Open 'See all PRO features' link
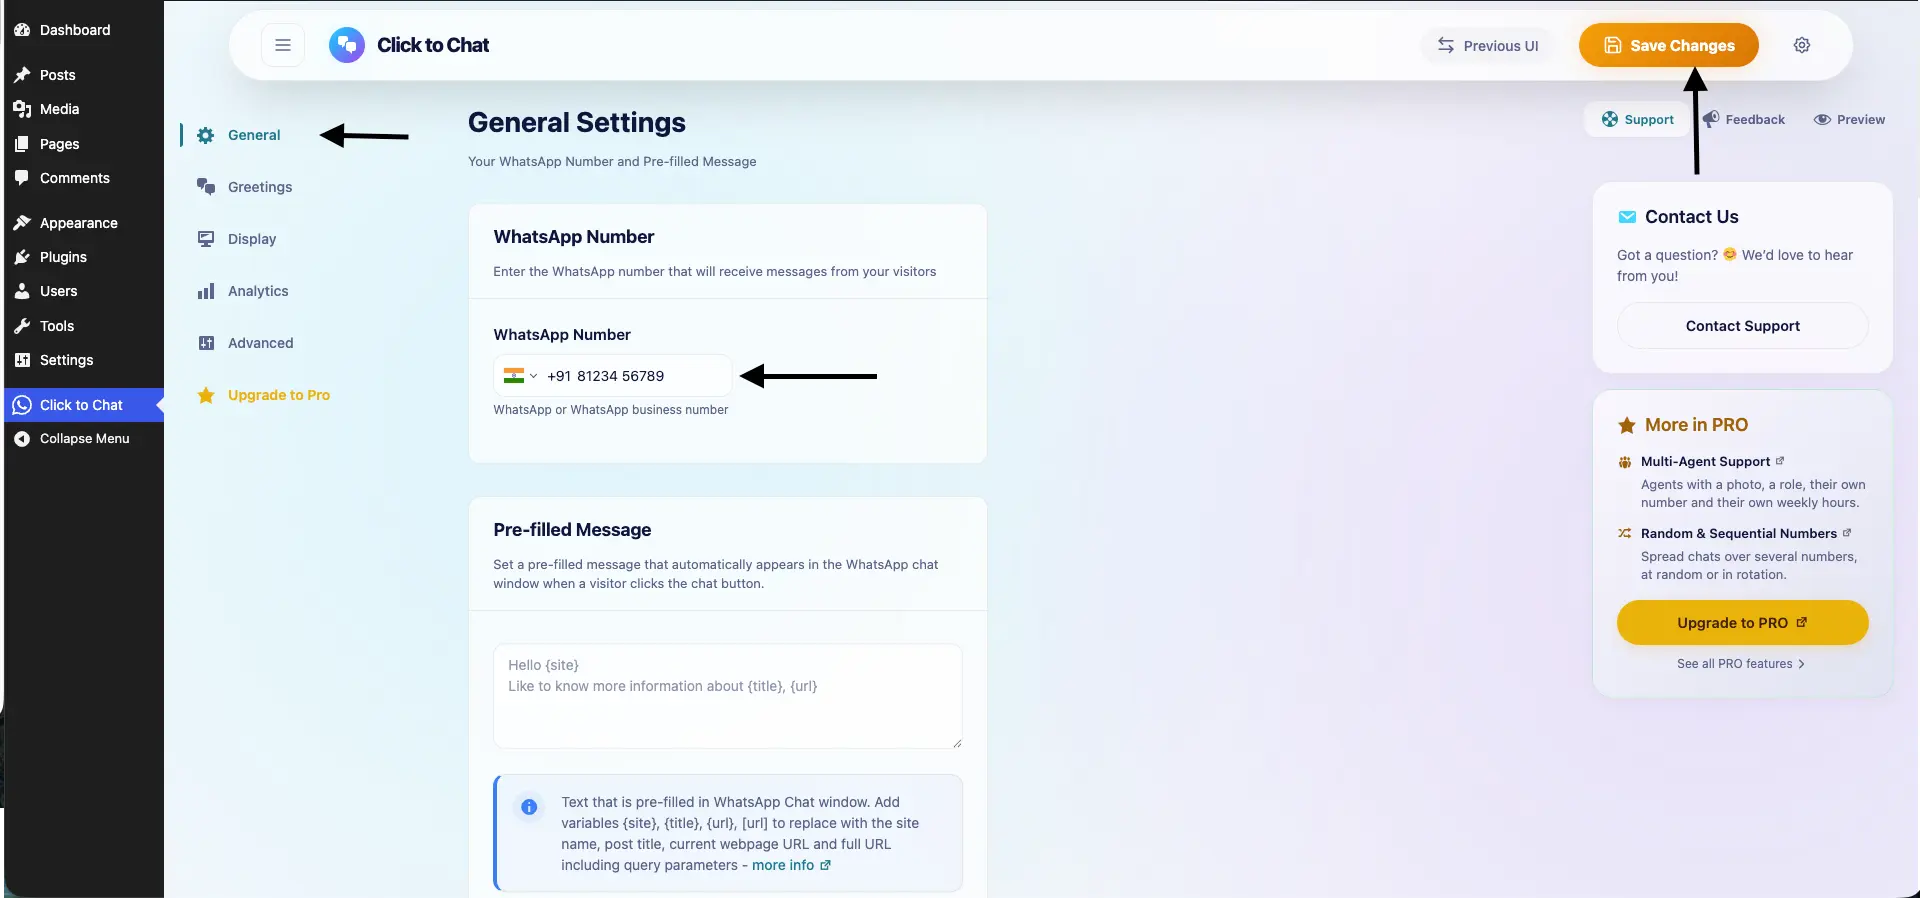Screen dimensions: 1920x898 point(1741,664)
